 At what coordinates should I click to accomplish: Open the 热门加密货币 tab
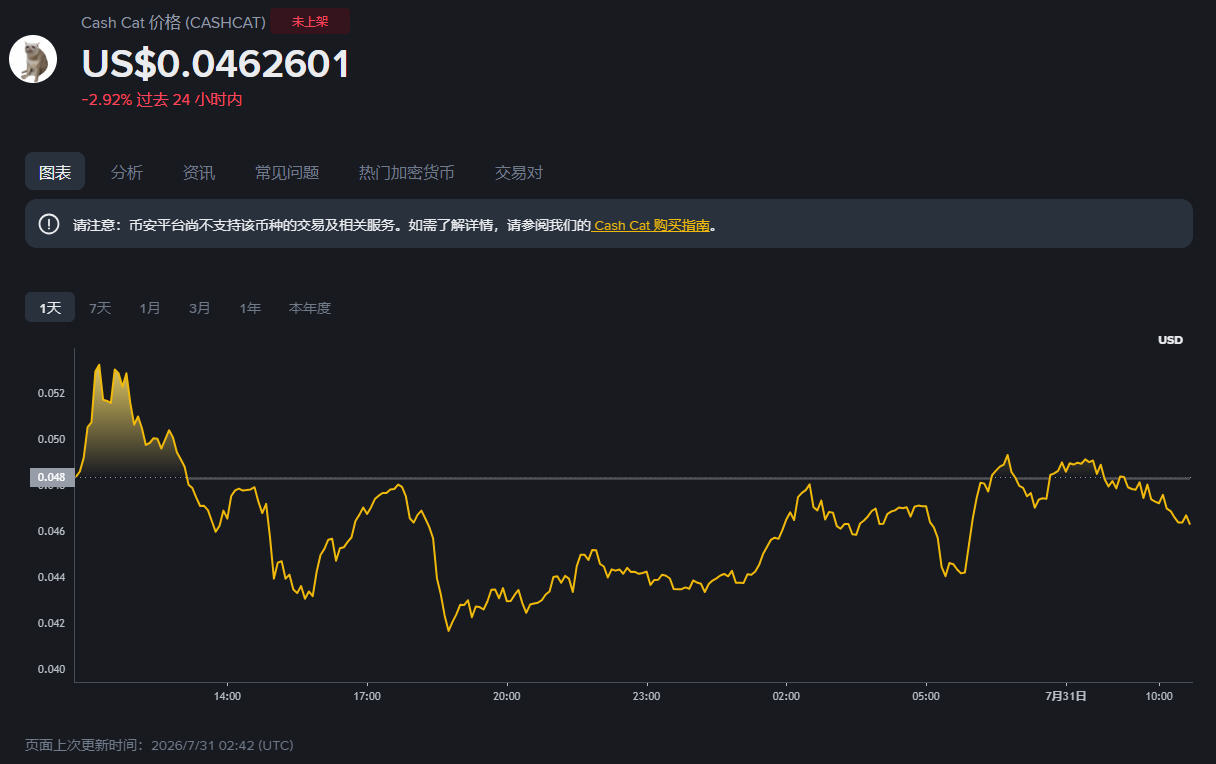tap(407, 172)
